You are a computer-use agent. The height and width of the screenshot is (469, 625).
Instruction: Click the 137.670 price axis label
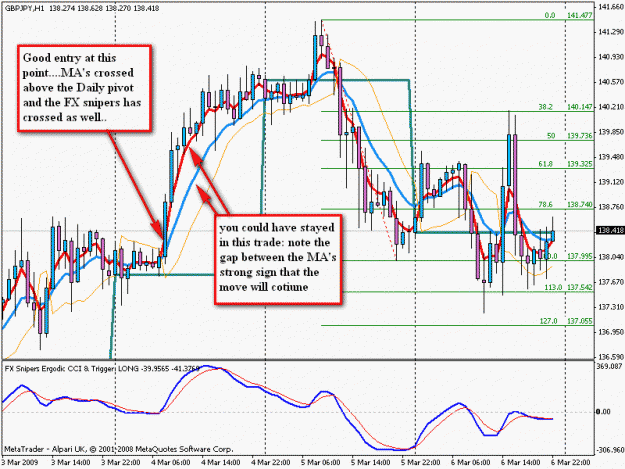coord(611,282)
